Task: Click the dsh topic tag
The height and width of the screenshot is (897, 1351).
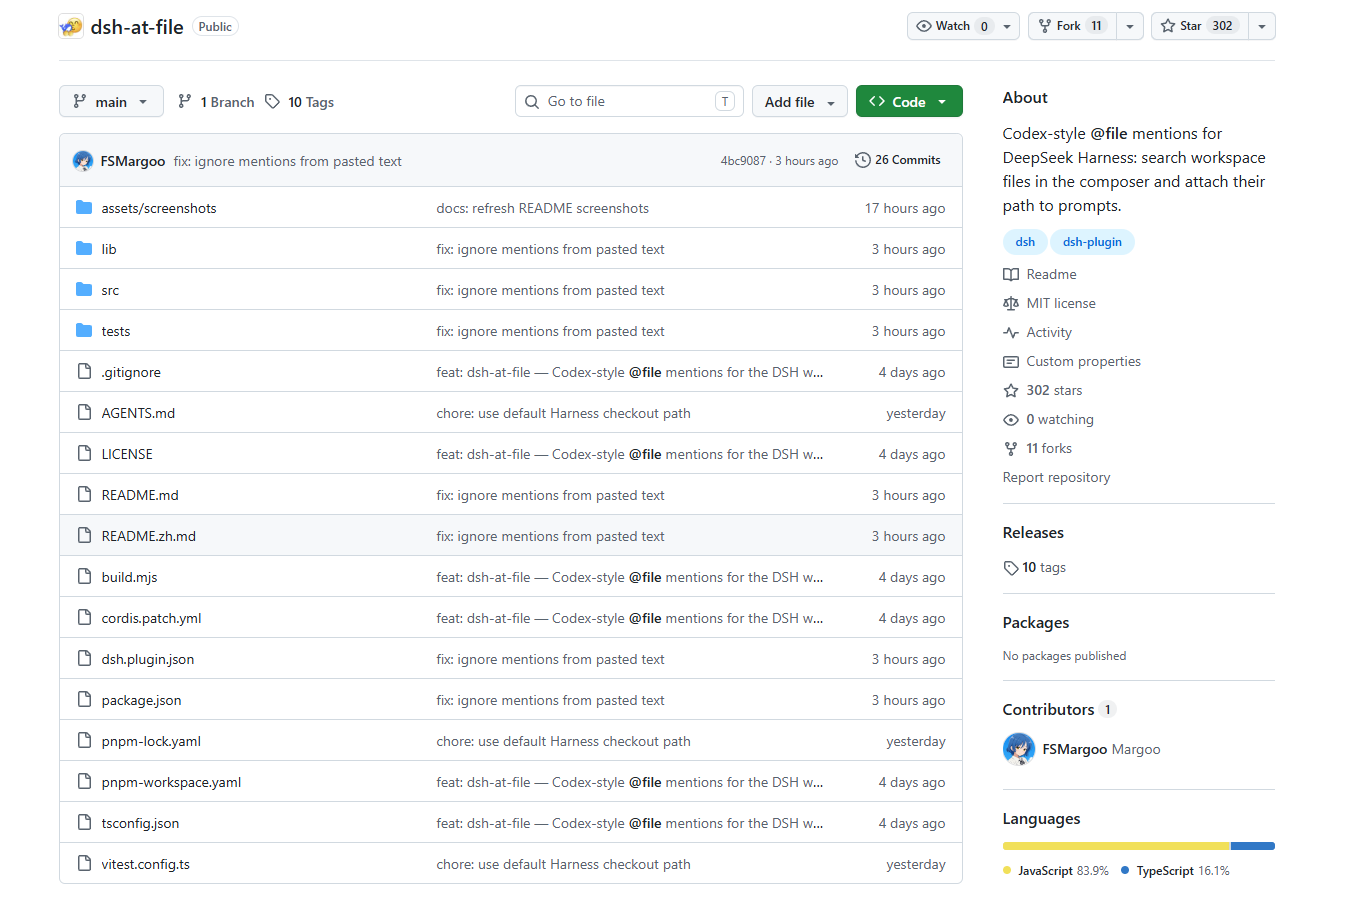Action: click(1025, 242)
